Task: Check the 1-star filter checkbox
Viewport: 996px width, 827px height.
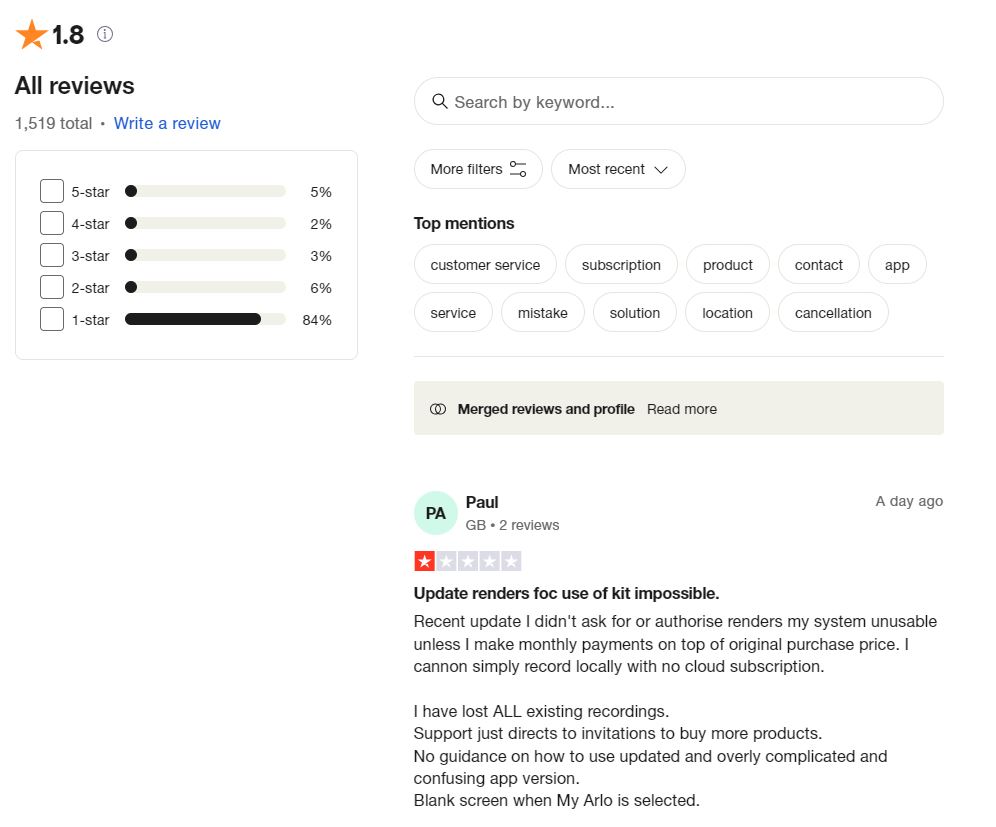Action: click(52, 319)
